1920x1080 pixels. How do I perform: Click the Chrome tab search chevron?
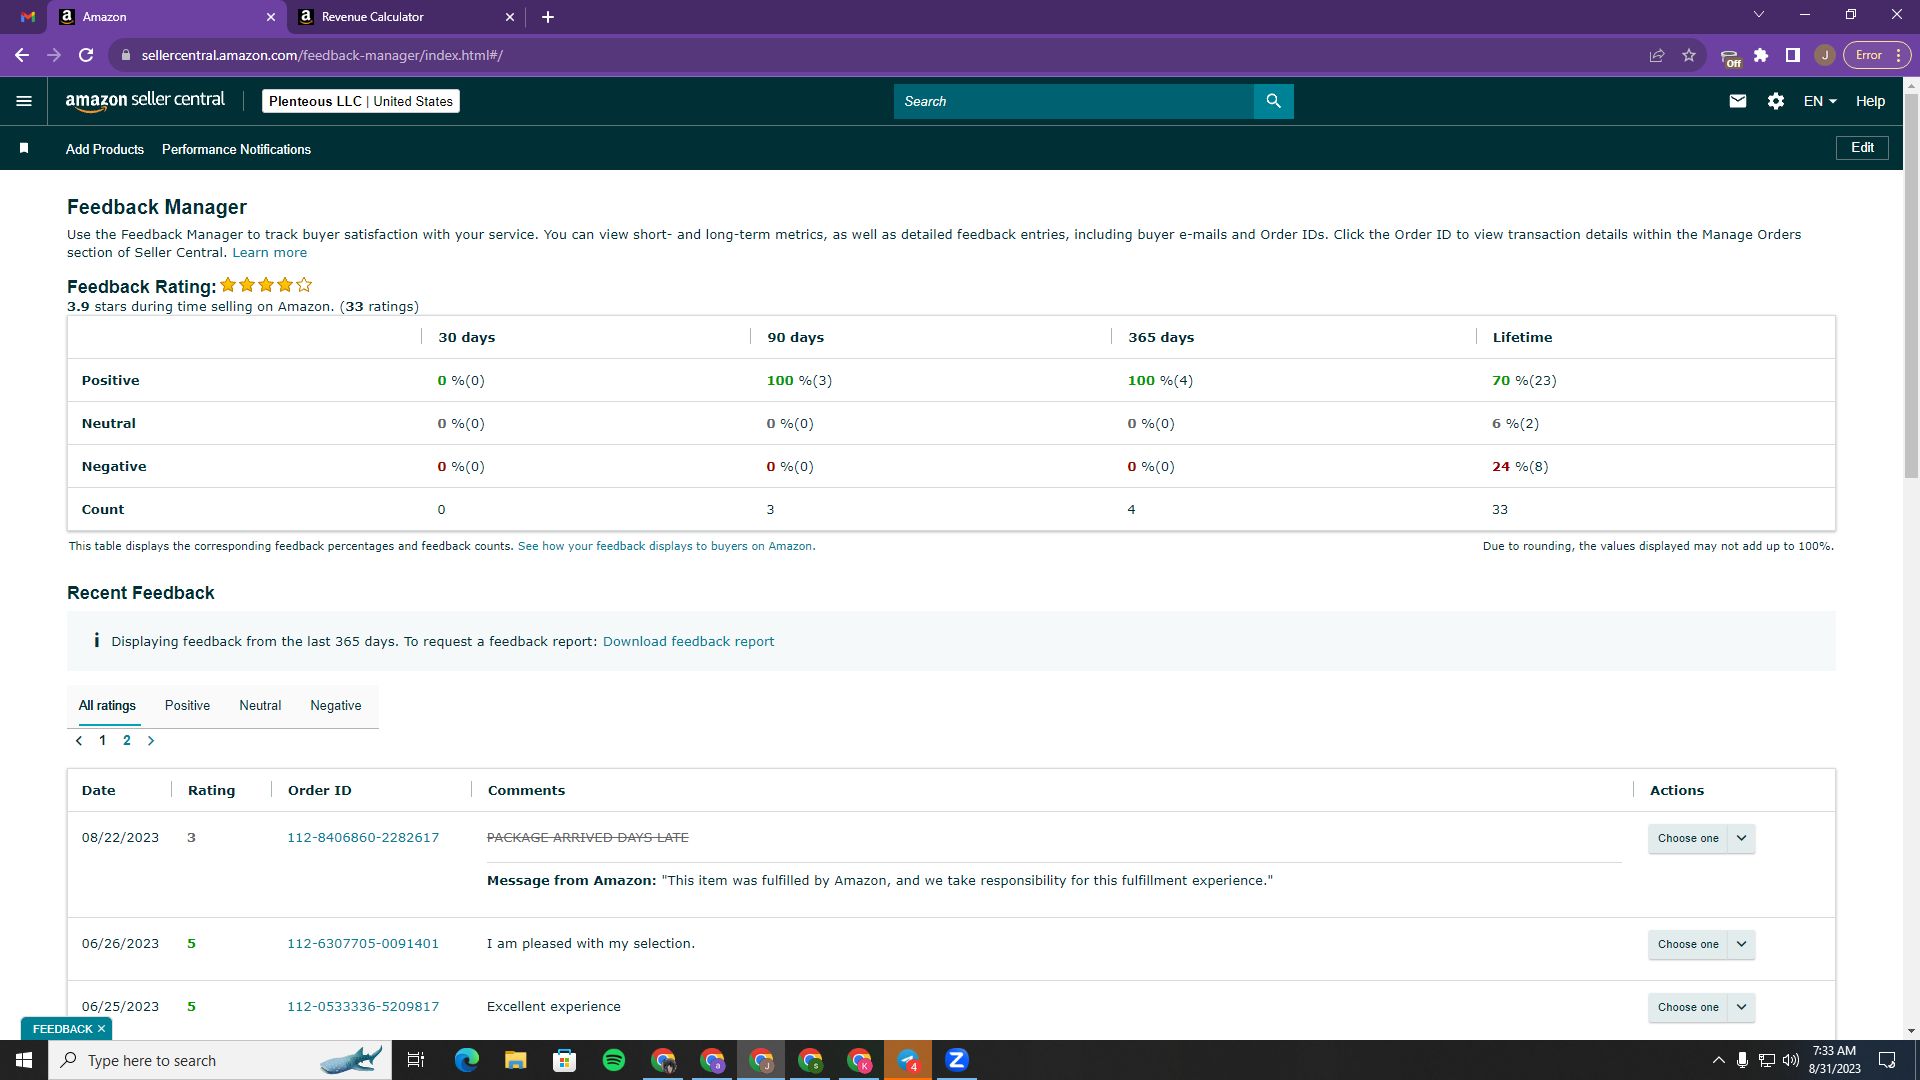pos(1759,15)
